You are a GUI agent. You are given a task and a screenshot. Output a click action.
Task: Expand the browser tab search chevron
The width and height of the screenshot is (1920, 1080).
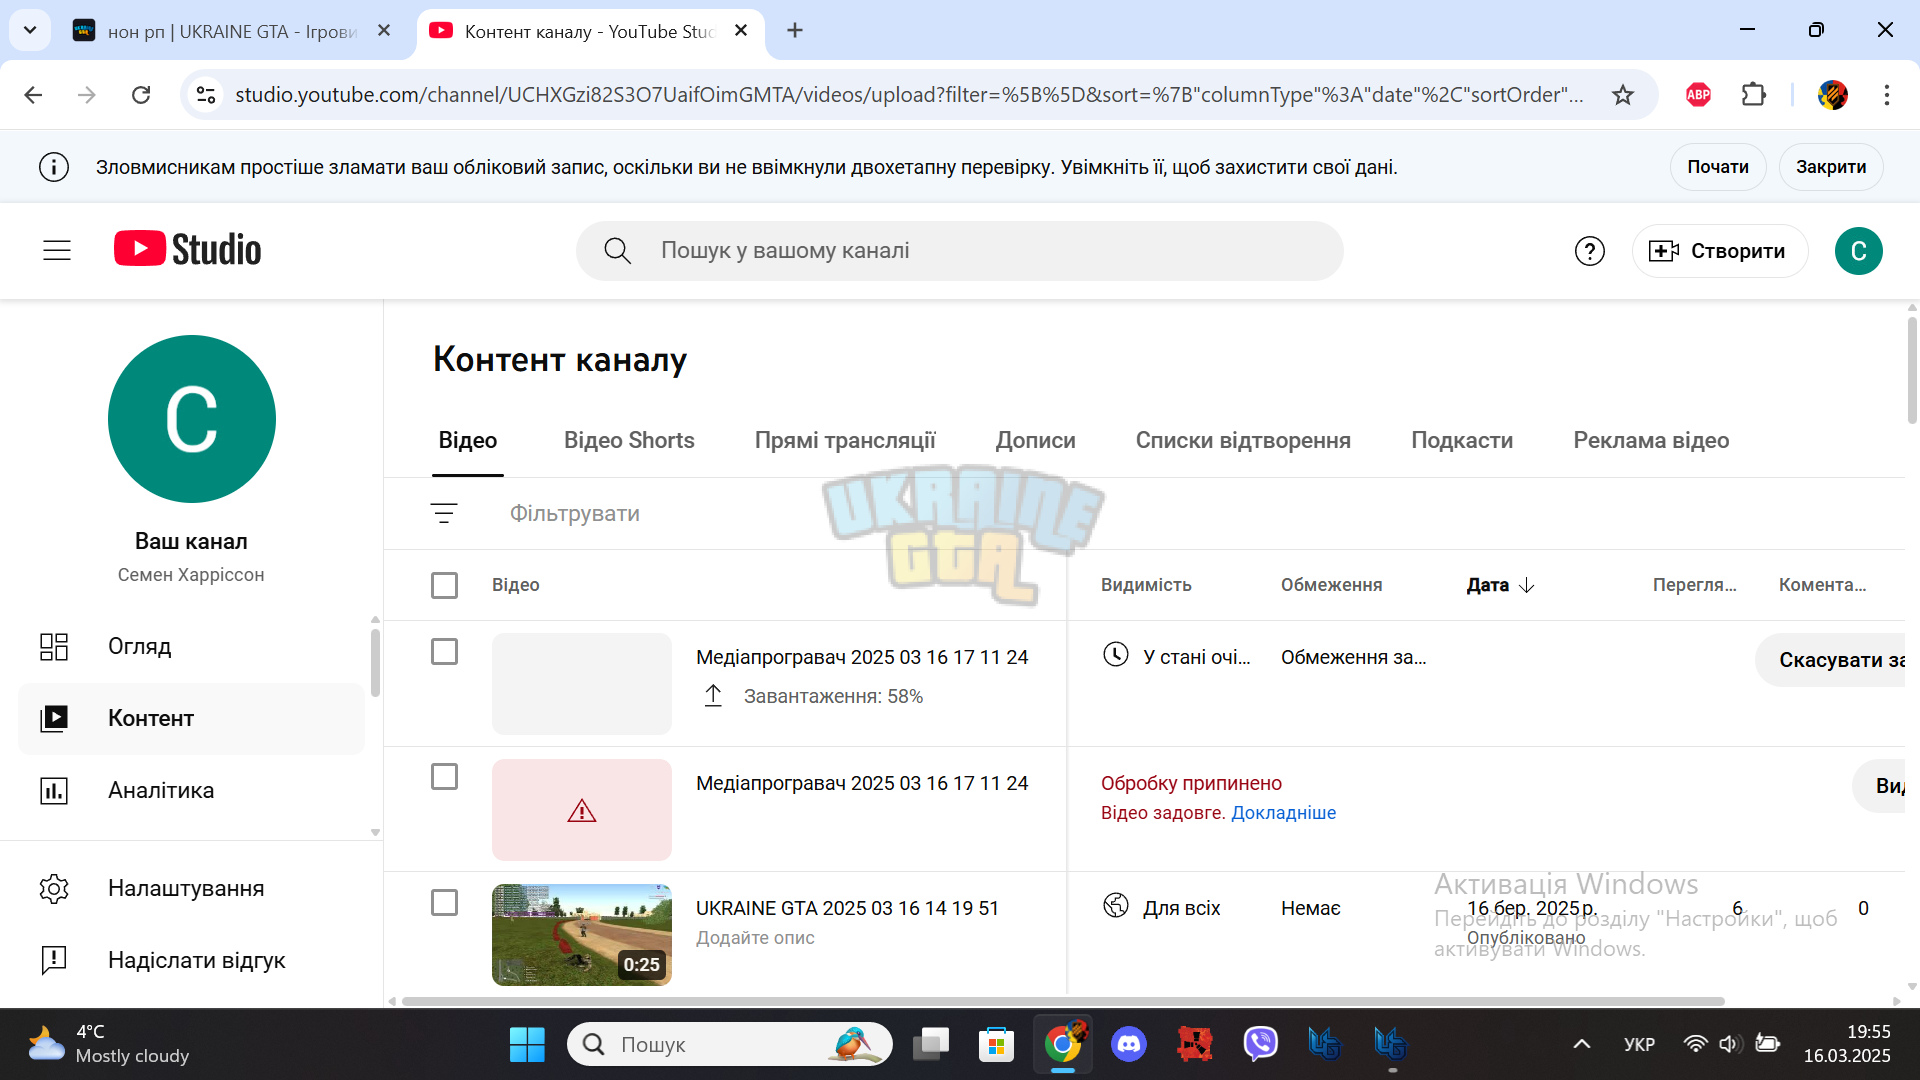[30, 30]
